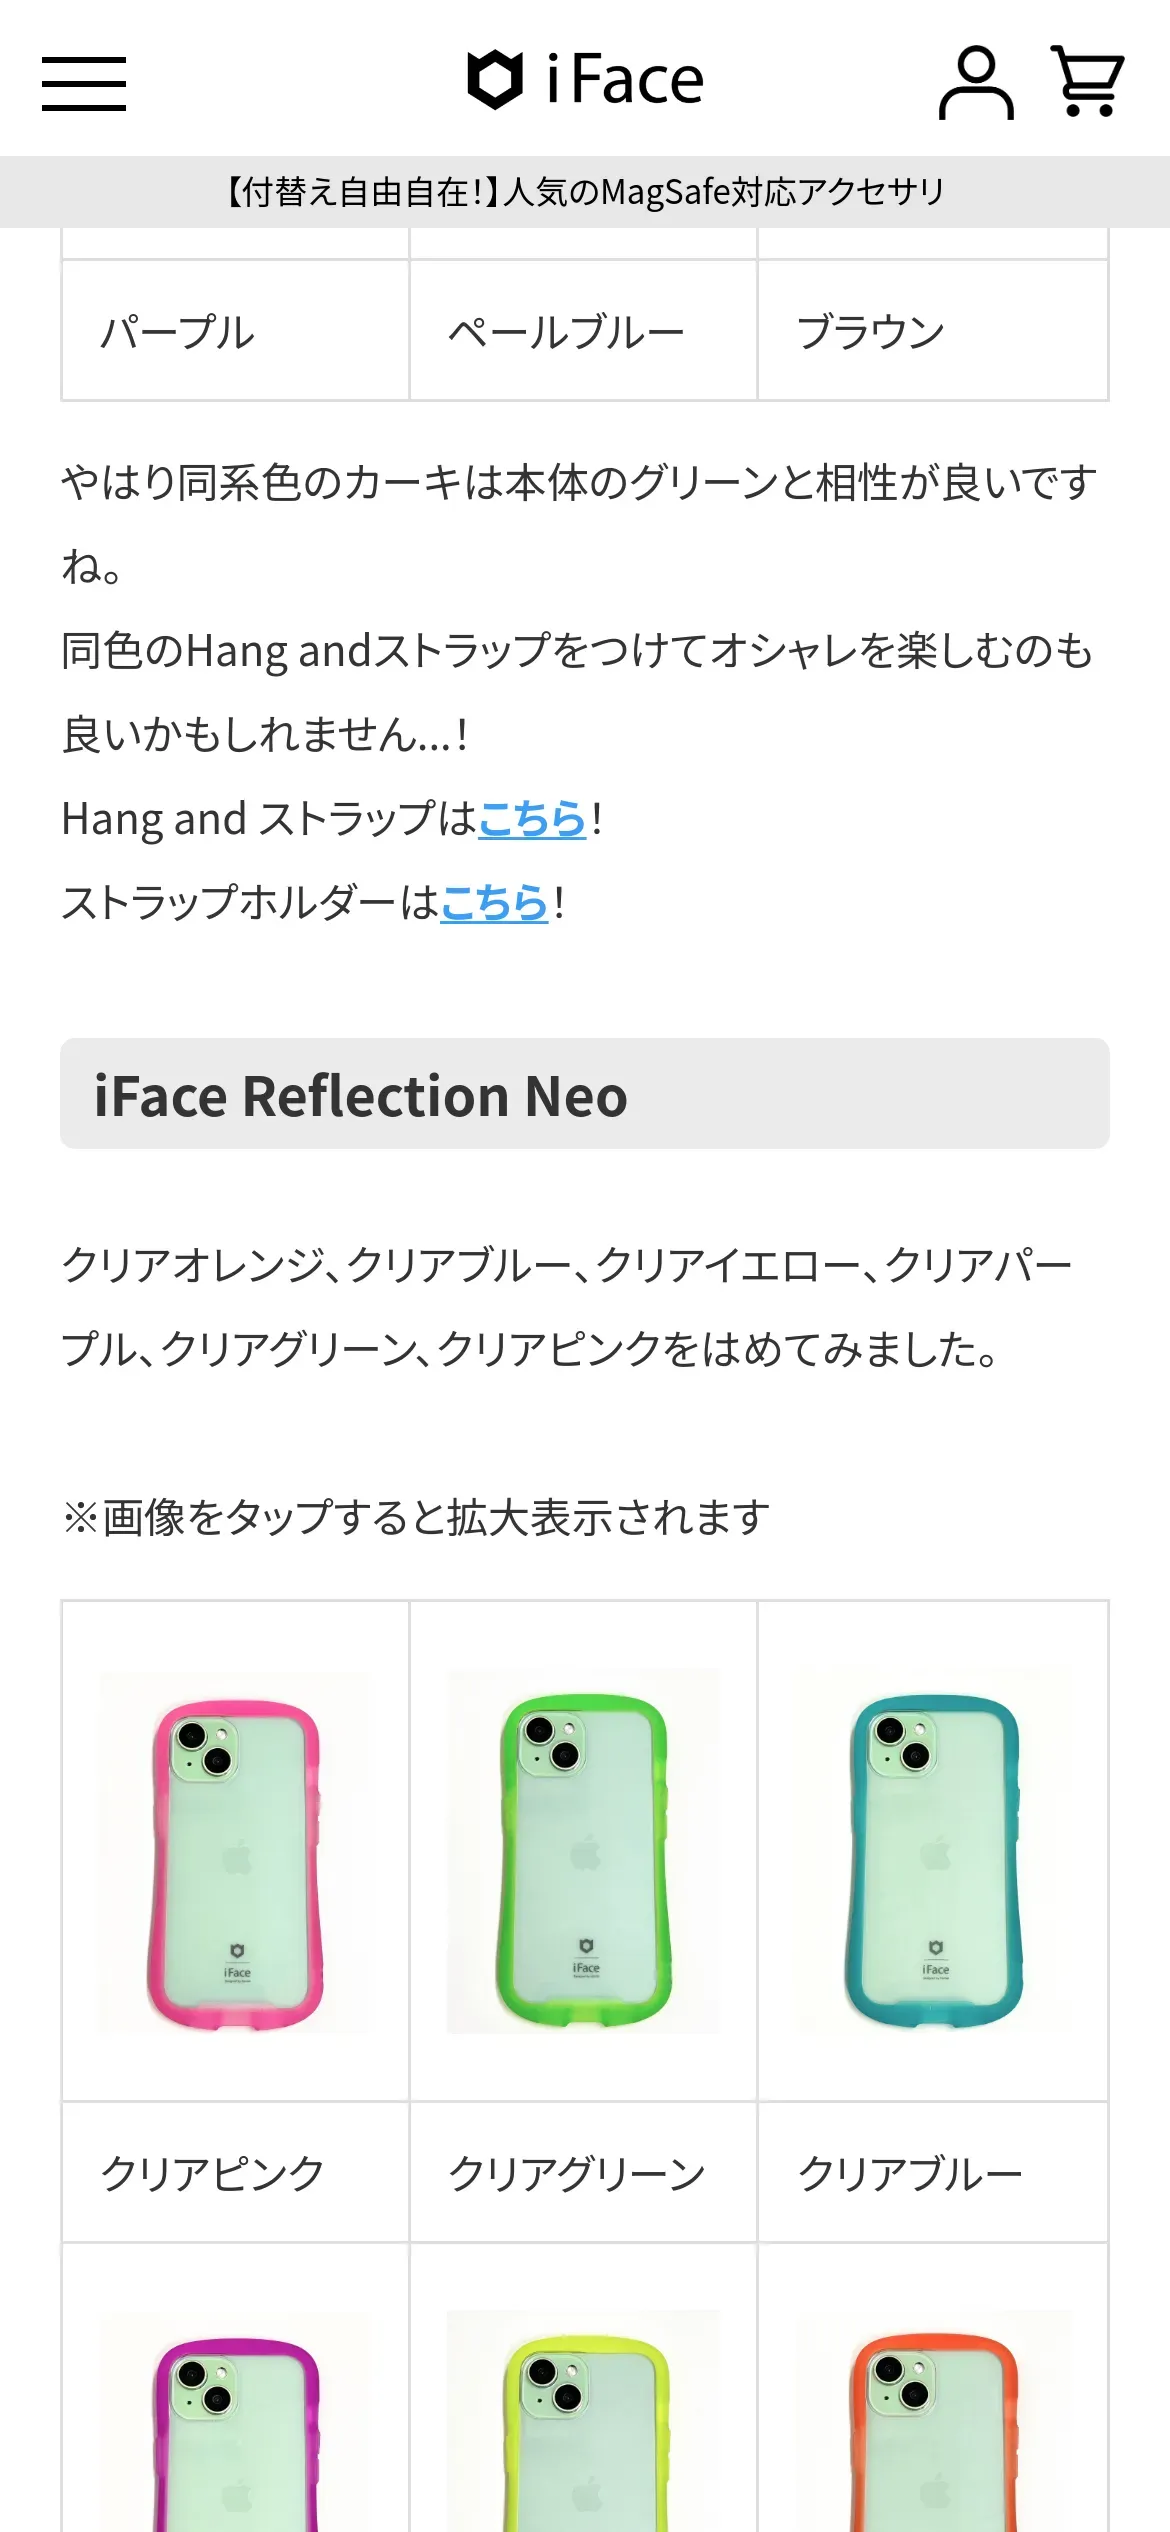Tap the MagSafe accessory announcement banner
Viewport: 1170px width, 2532px height.
585,191
